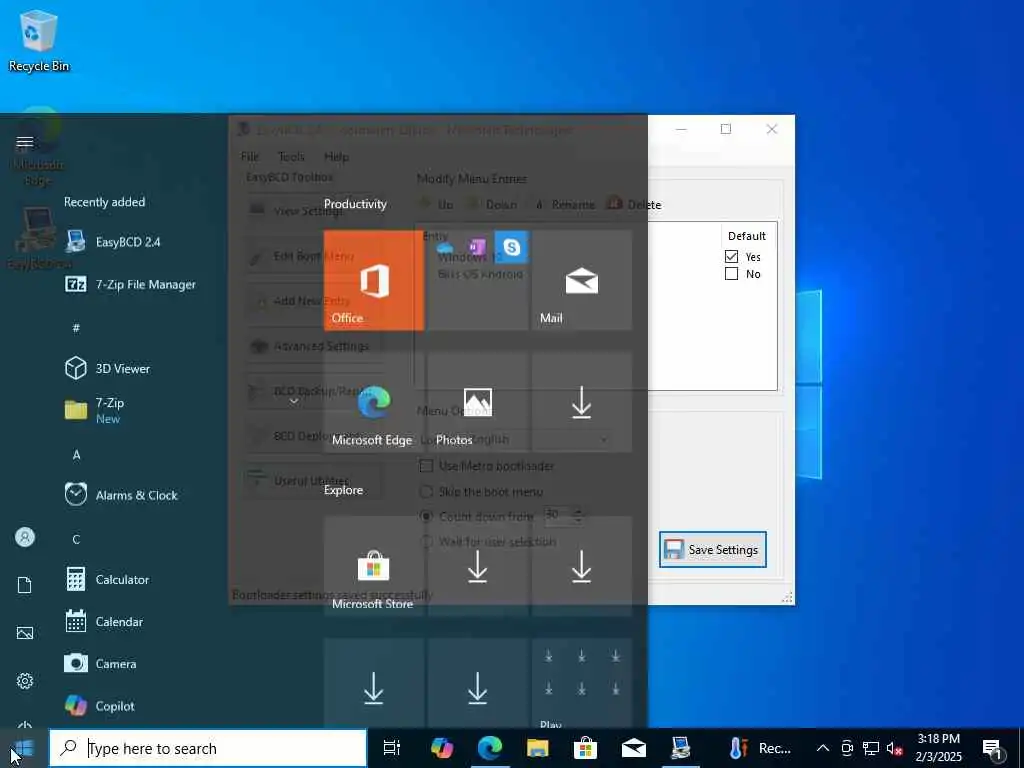
Task: Click the Meet Now tray icon
Action: (847, 748)
